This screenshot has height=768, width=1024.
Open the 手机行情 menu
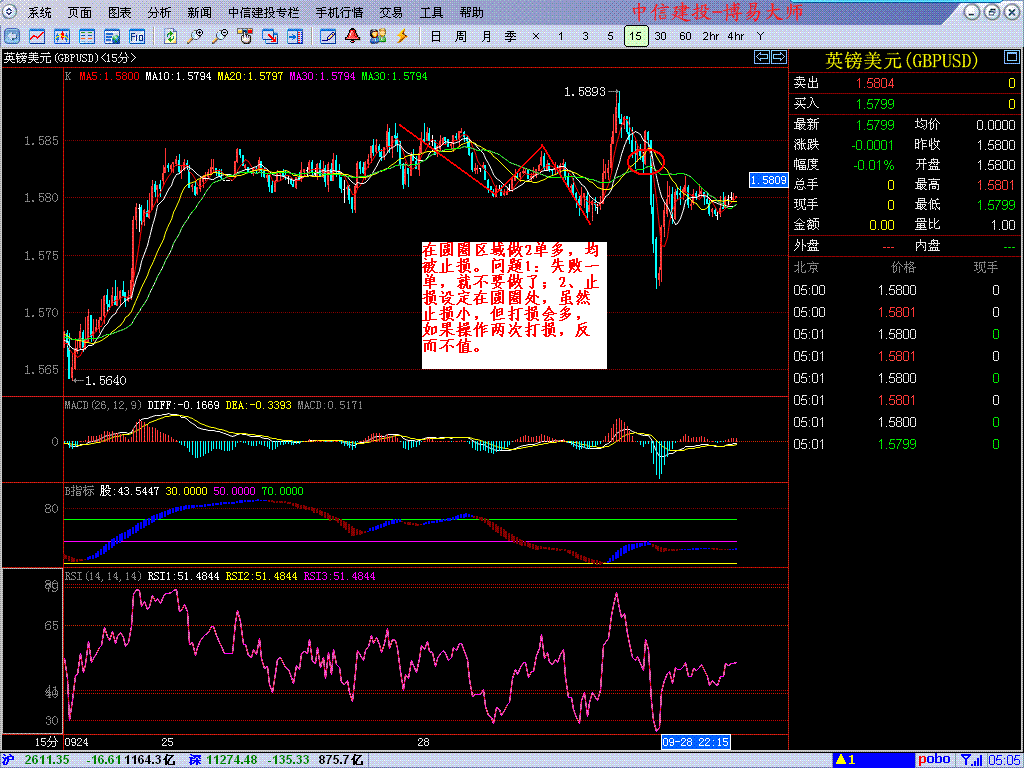(340, 12)
